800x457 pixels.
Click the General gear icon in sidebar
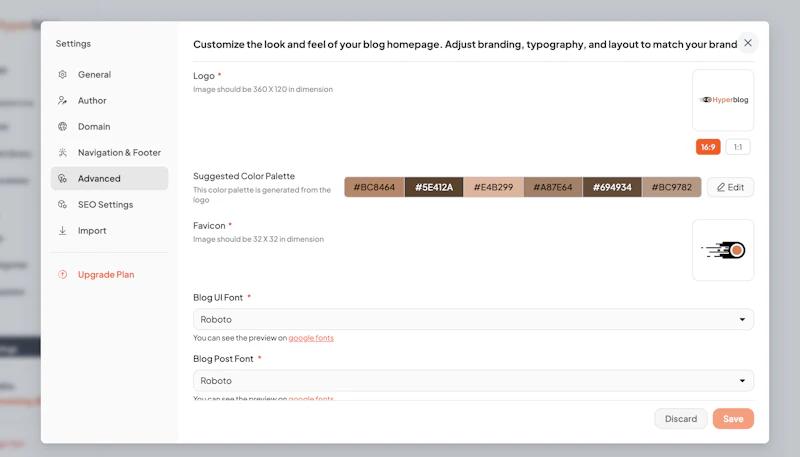coord(62,74)
